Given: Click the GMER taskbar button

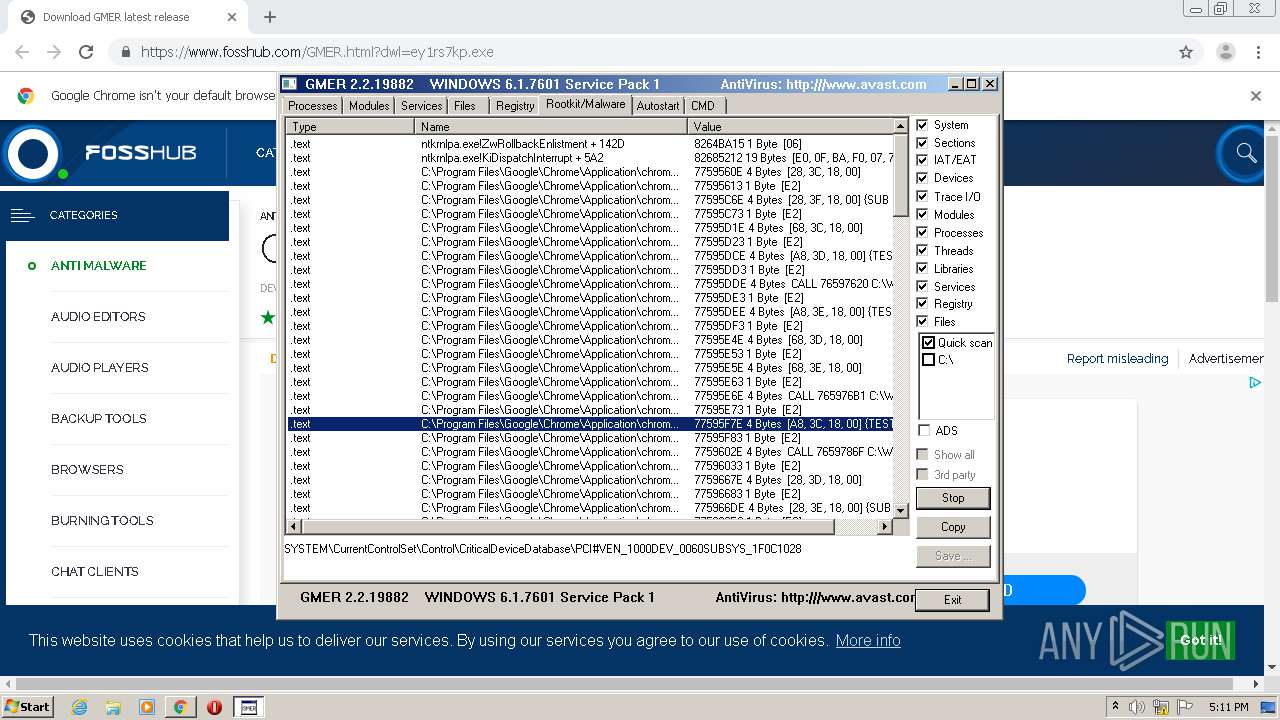Looking at the screenshot, I should 248,707.
